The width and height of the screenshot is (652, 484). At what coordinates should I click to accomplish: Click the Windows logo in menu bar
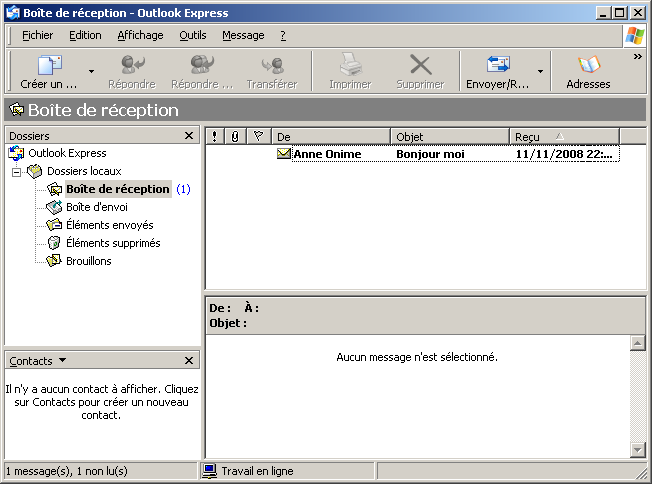tap(635, 36)
